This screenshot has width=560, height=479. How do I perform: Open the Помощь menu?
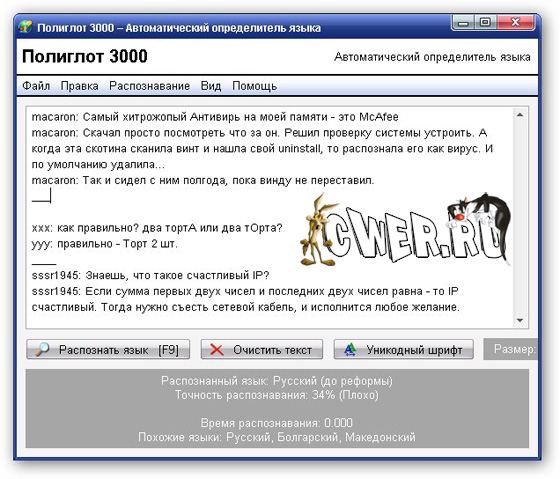tap(254, 86)
